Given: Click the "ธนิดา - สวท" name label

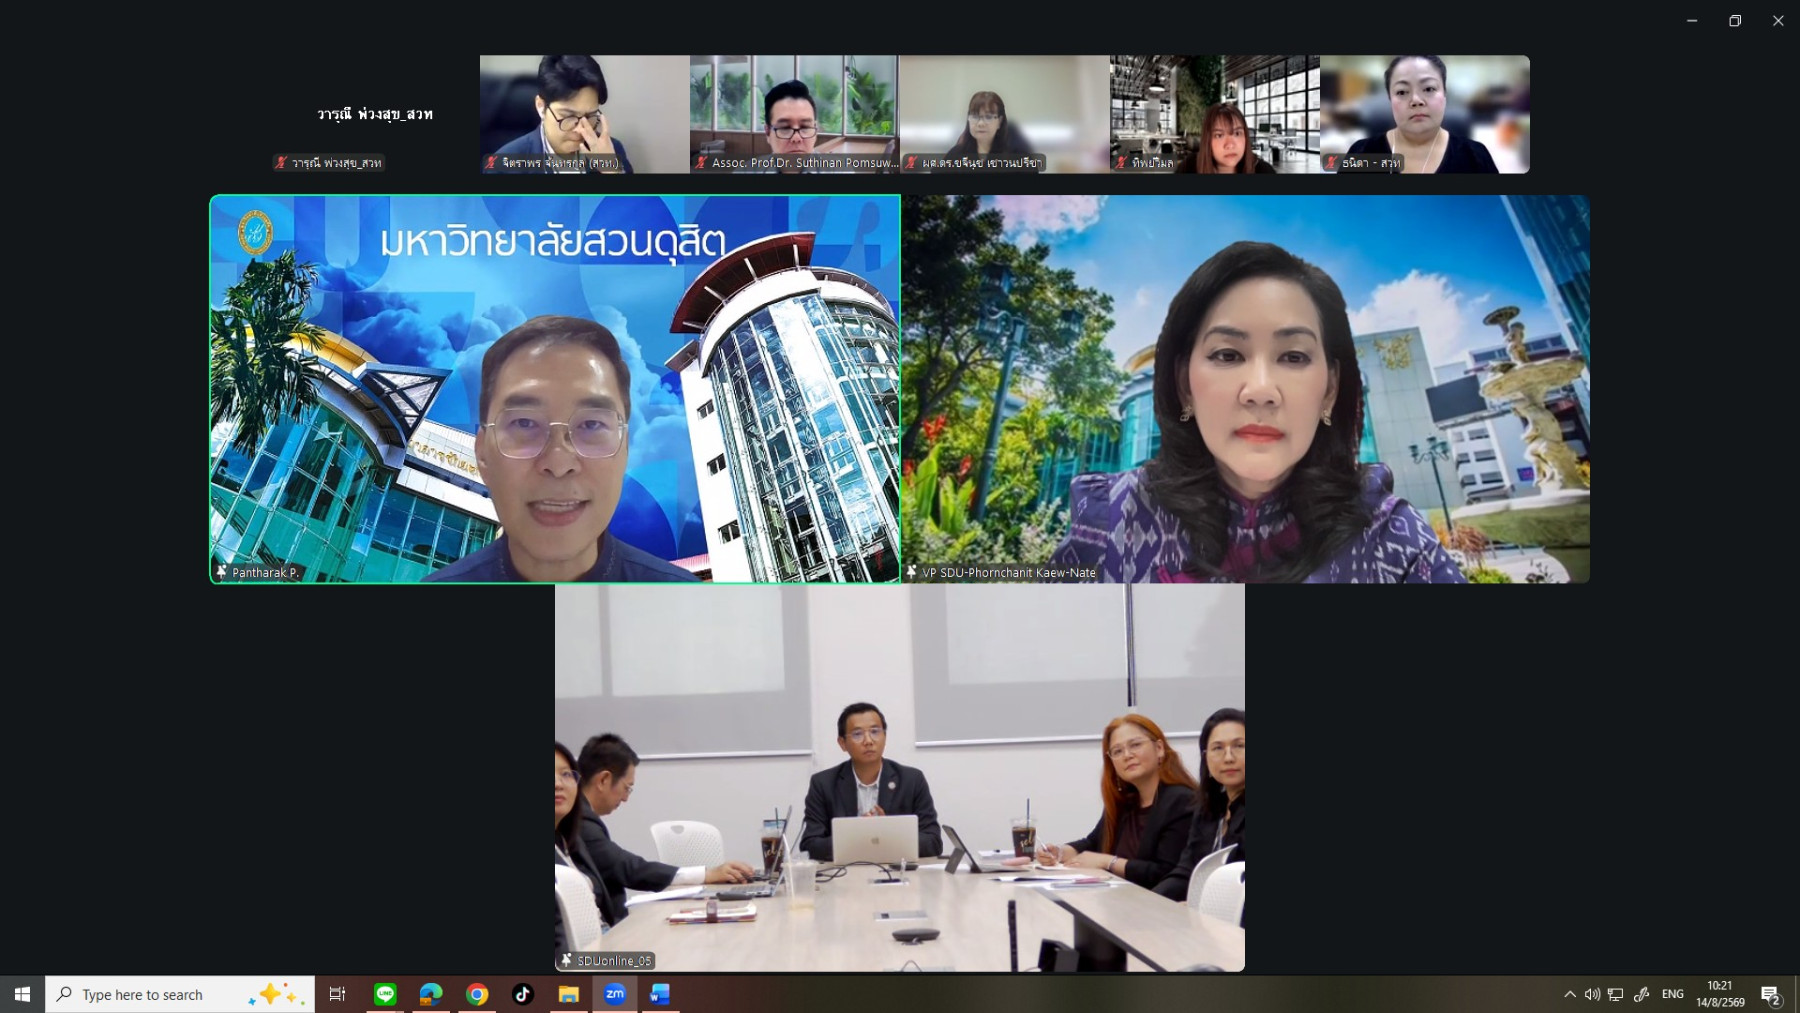Looking at the screenshot, I should click(x=1371, y=163).
